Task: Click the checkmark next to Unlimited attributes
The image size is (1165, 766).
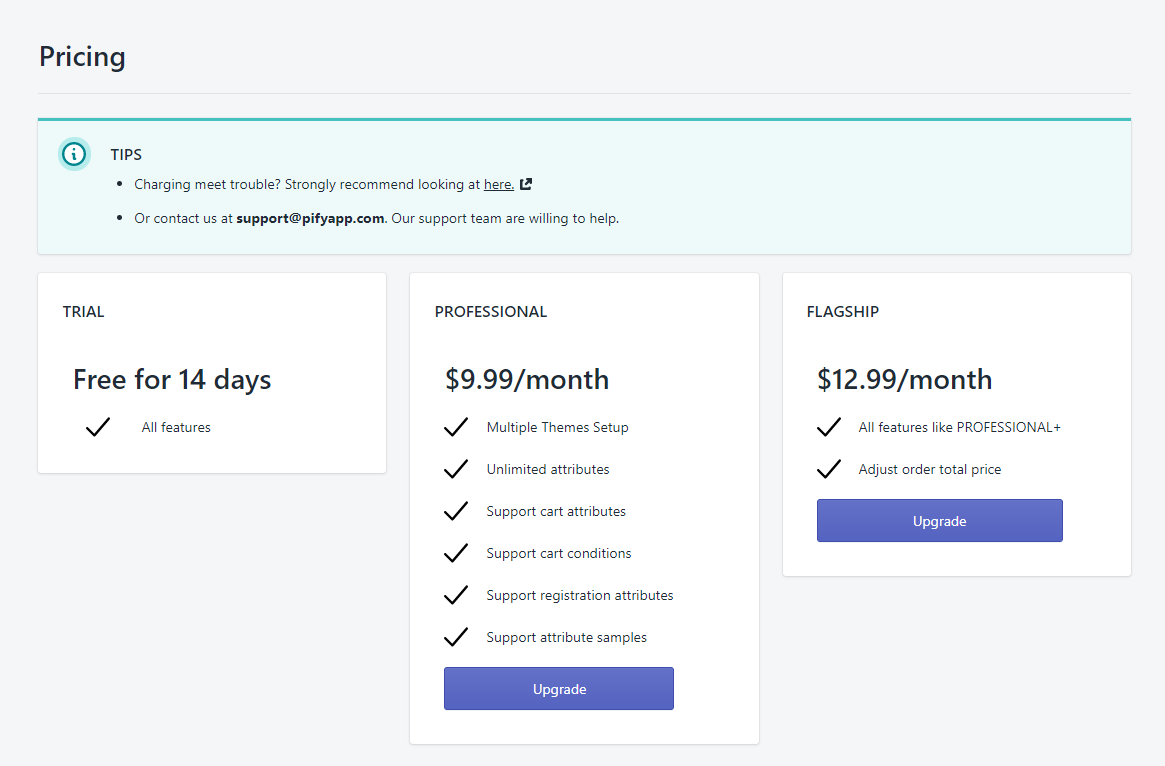Action: tap(456, 469)
